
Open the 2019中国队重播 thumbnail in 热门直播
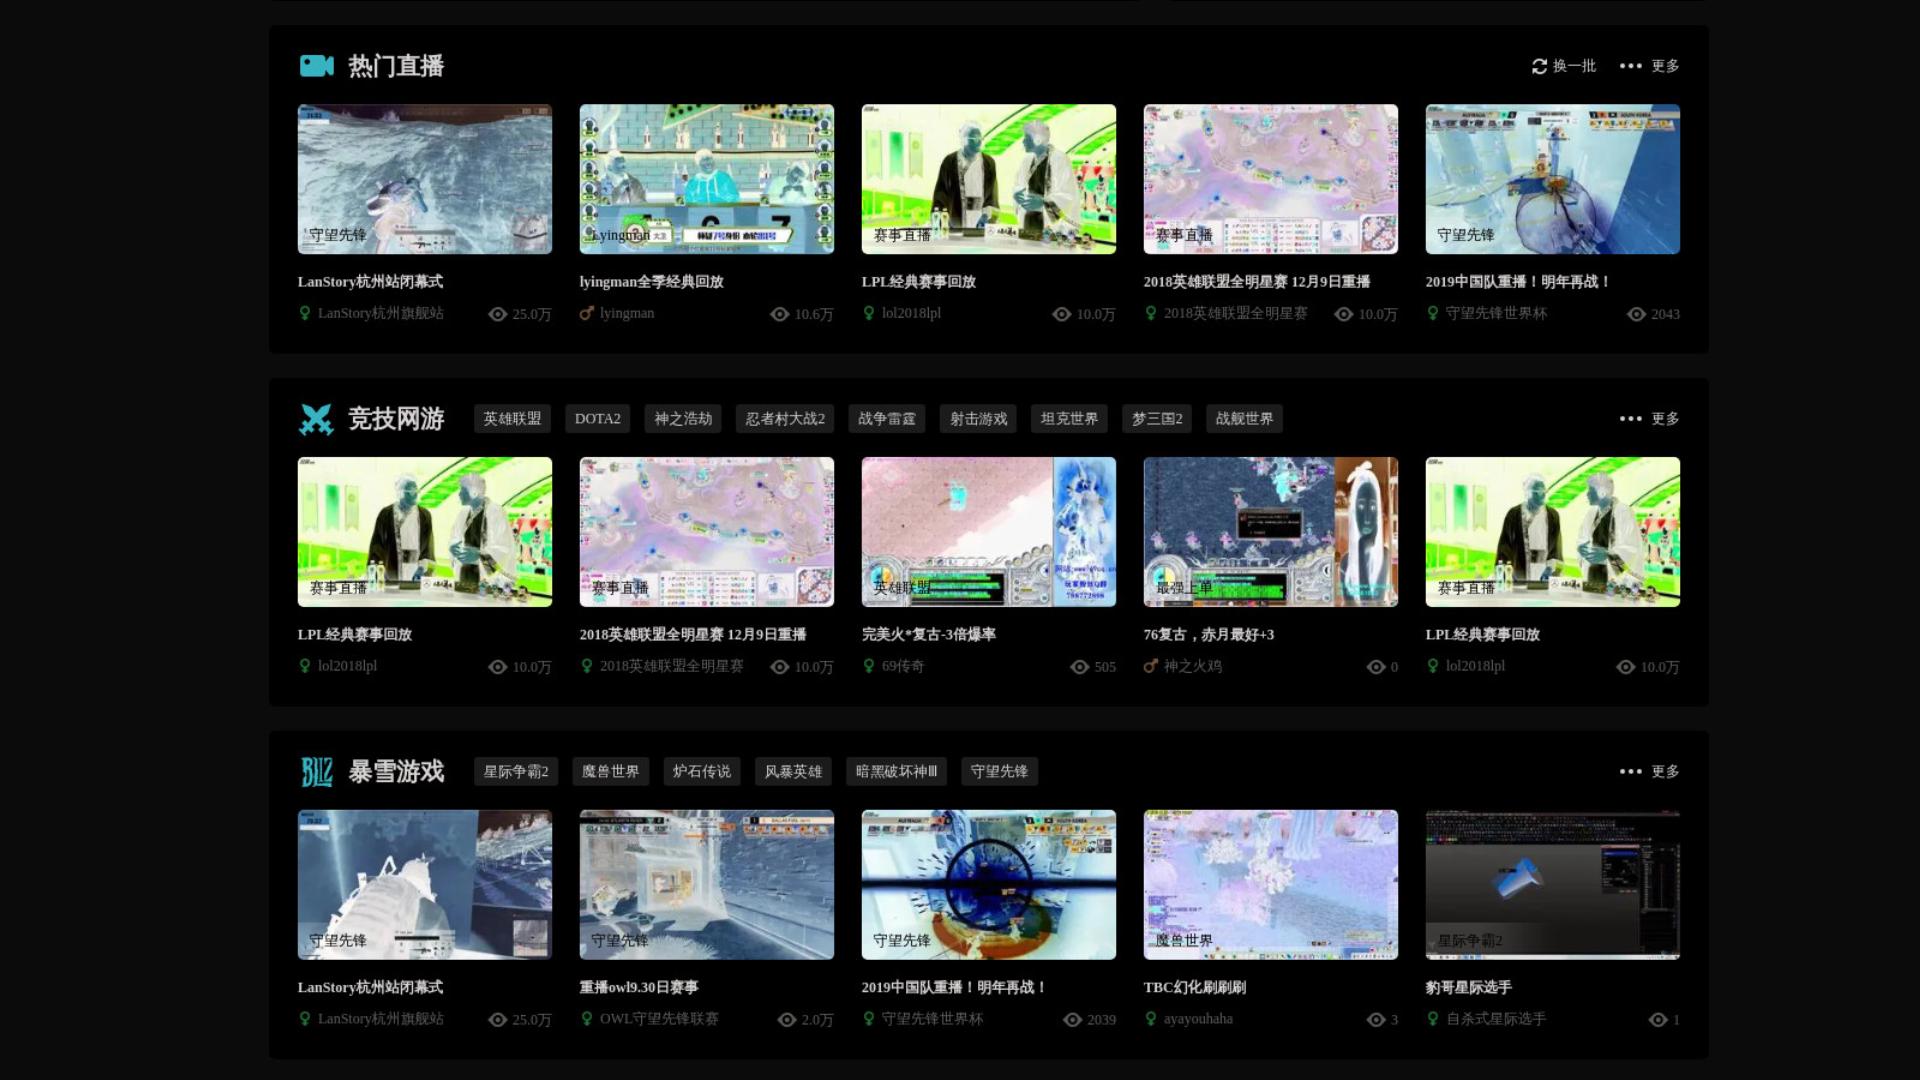(1553, 179)
